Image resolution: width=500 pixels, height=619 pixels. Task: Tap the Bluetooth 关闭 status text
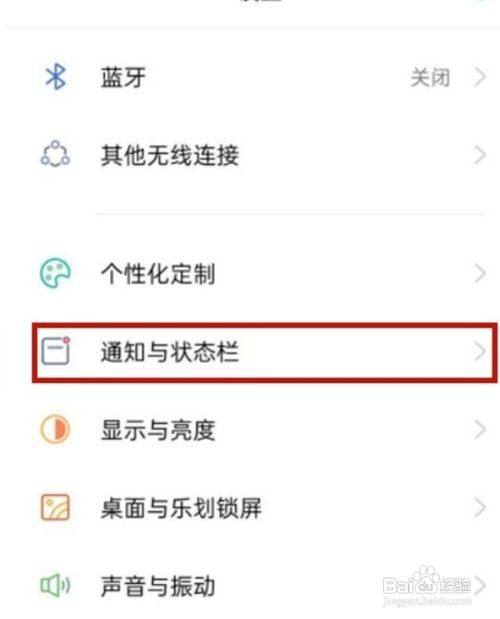click(x=430, y=77)
